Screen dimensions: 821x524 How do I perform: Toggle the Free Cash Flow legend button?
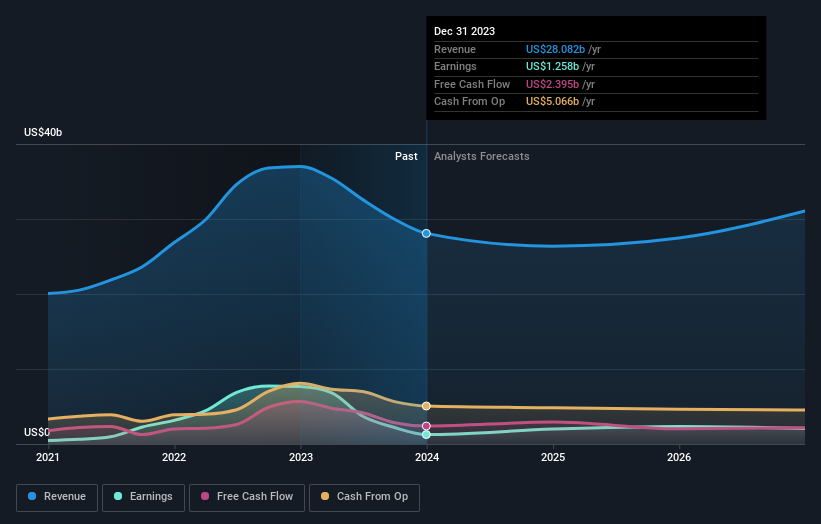click(247, 497)
